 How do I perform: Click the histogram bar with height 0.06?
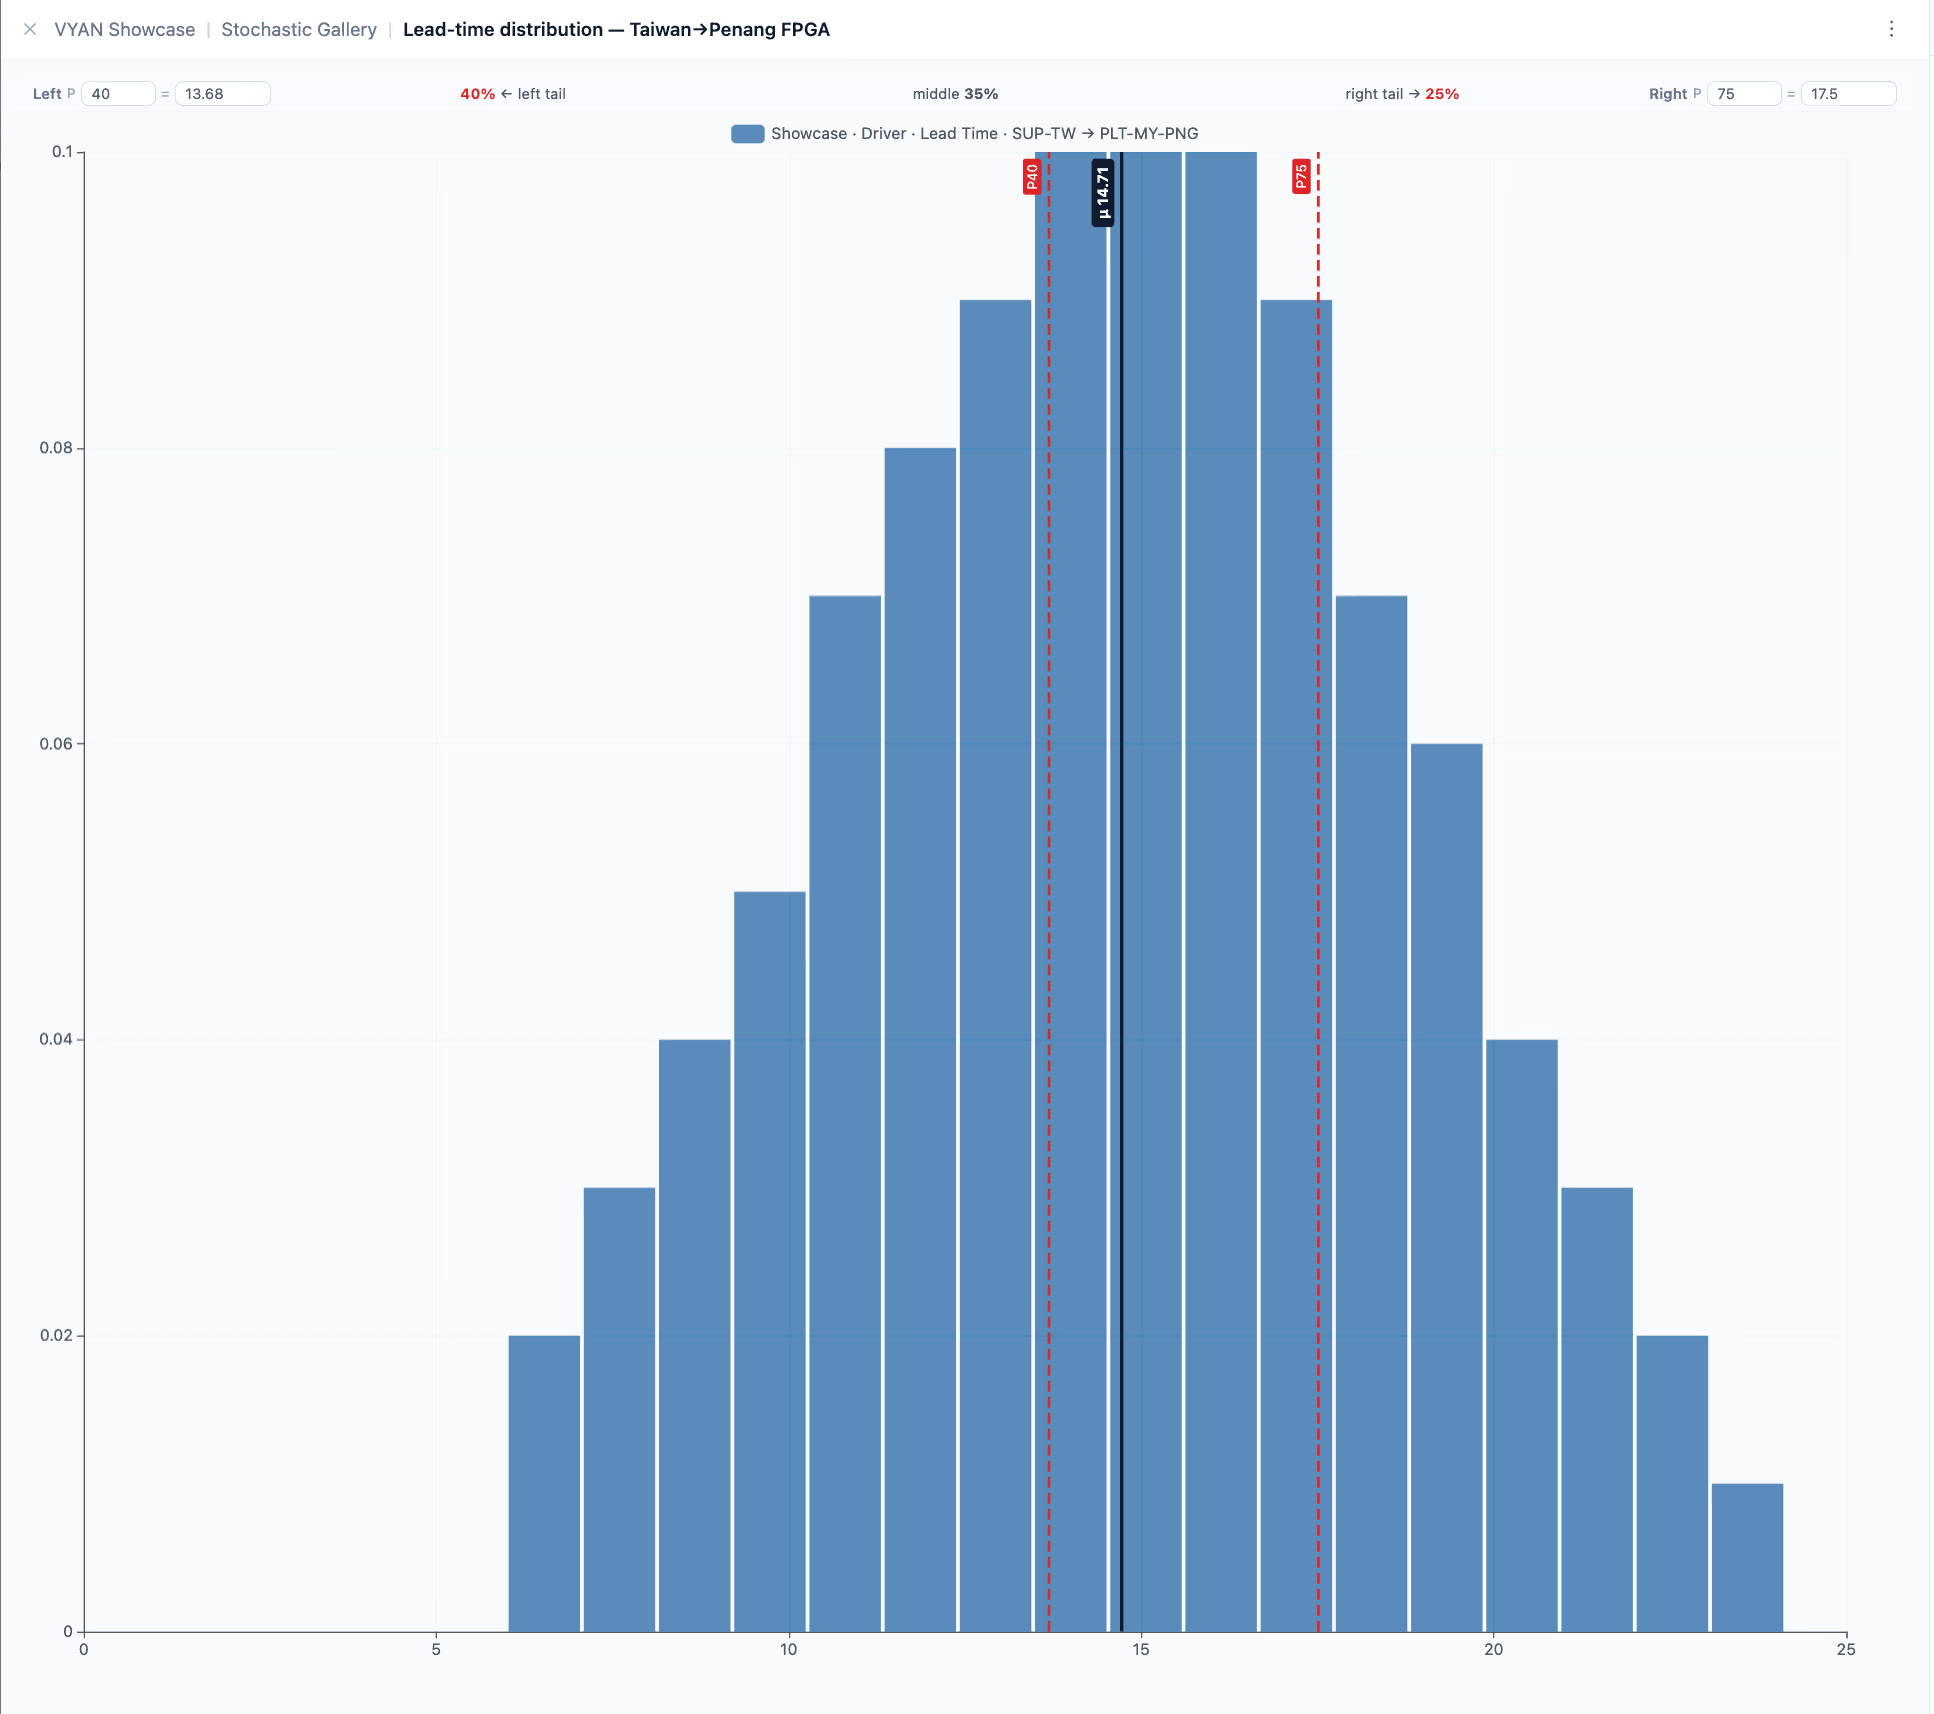(x=1446, y=1187)
